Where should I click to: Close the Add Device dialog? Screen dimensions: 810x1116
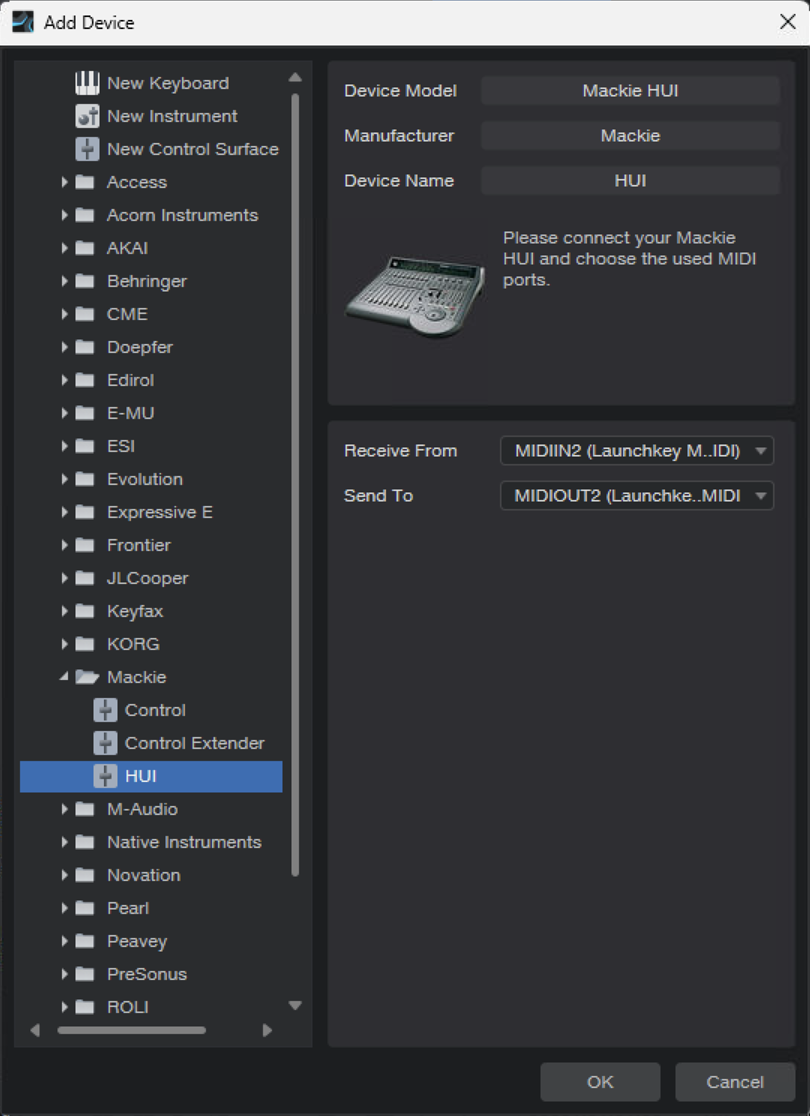pos(787,22)
